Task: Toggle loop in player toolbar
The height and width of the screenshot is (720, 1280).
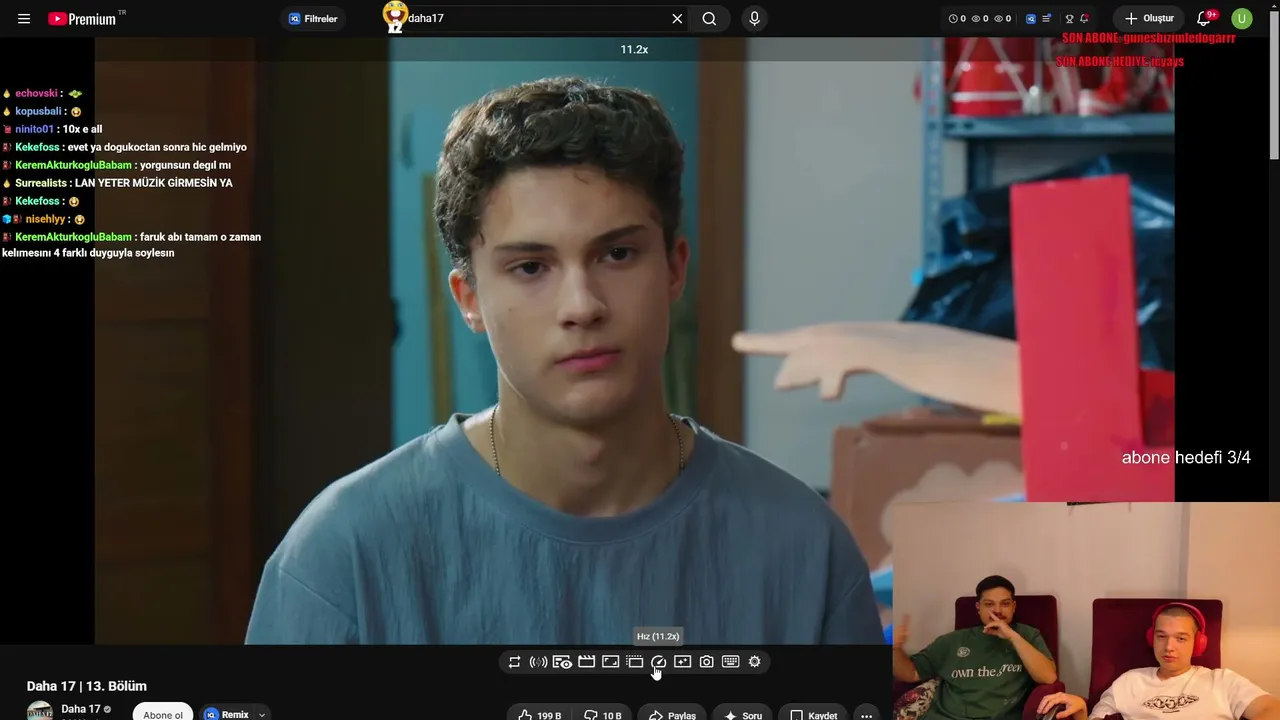Action: click(514, 662)
